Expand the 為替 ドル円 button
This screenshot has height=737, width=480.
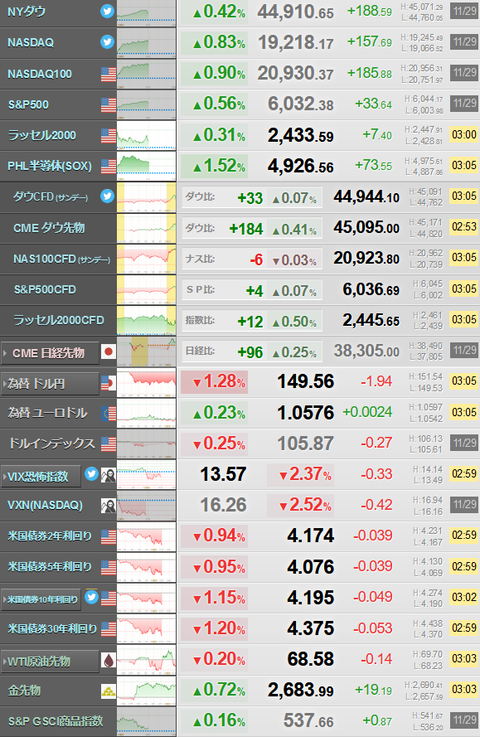tap(50, 384)
